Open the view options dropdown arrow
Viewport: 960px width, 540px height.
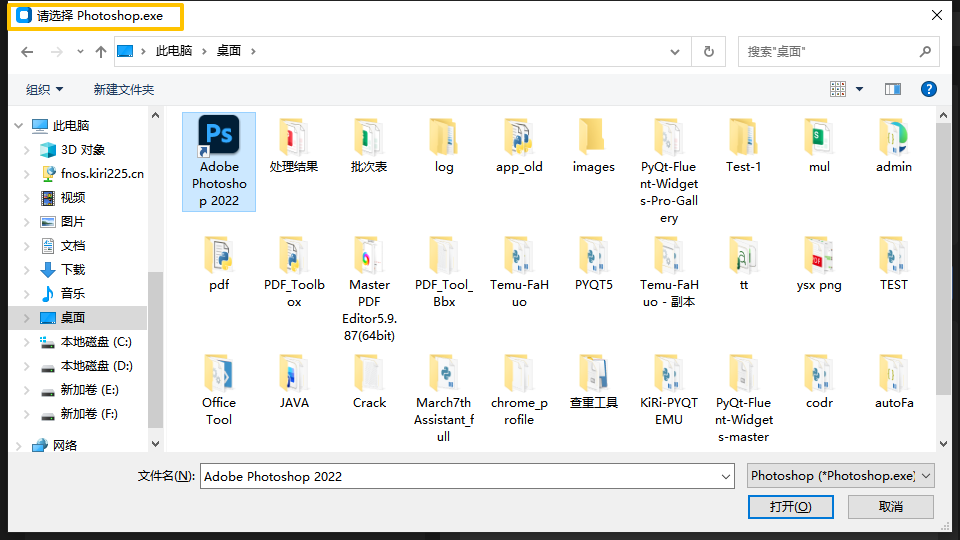tap(859, 89)
